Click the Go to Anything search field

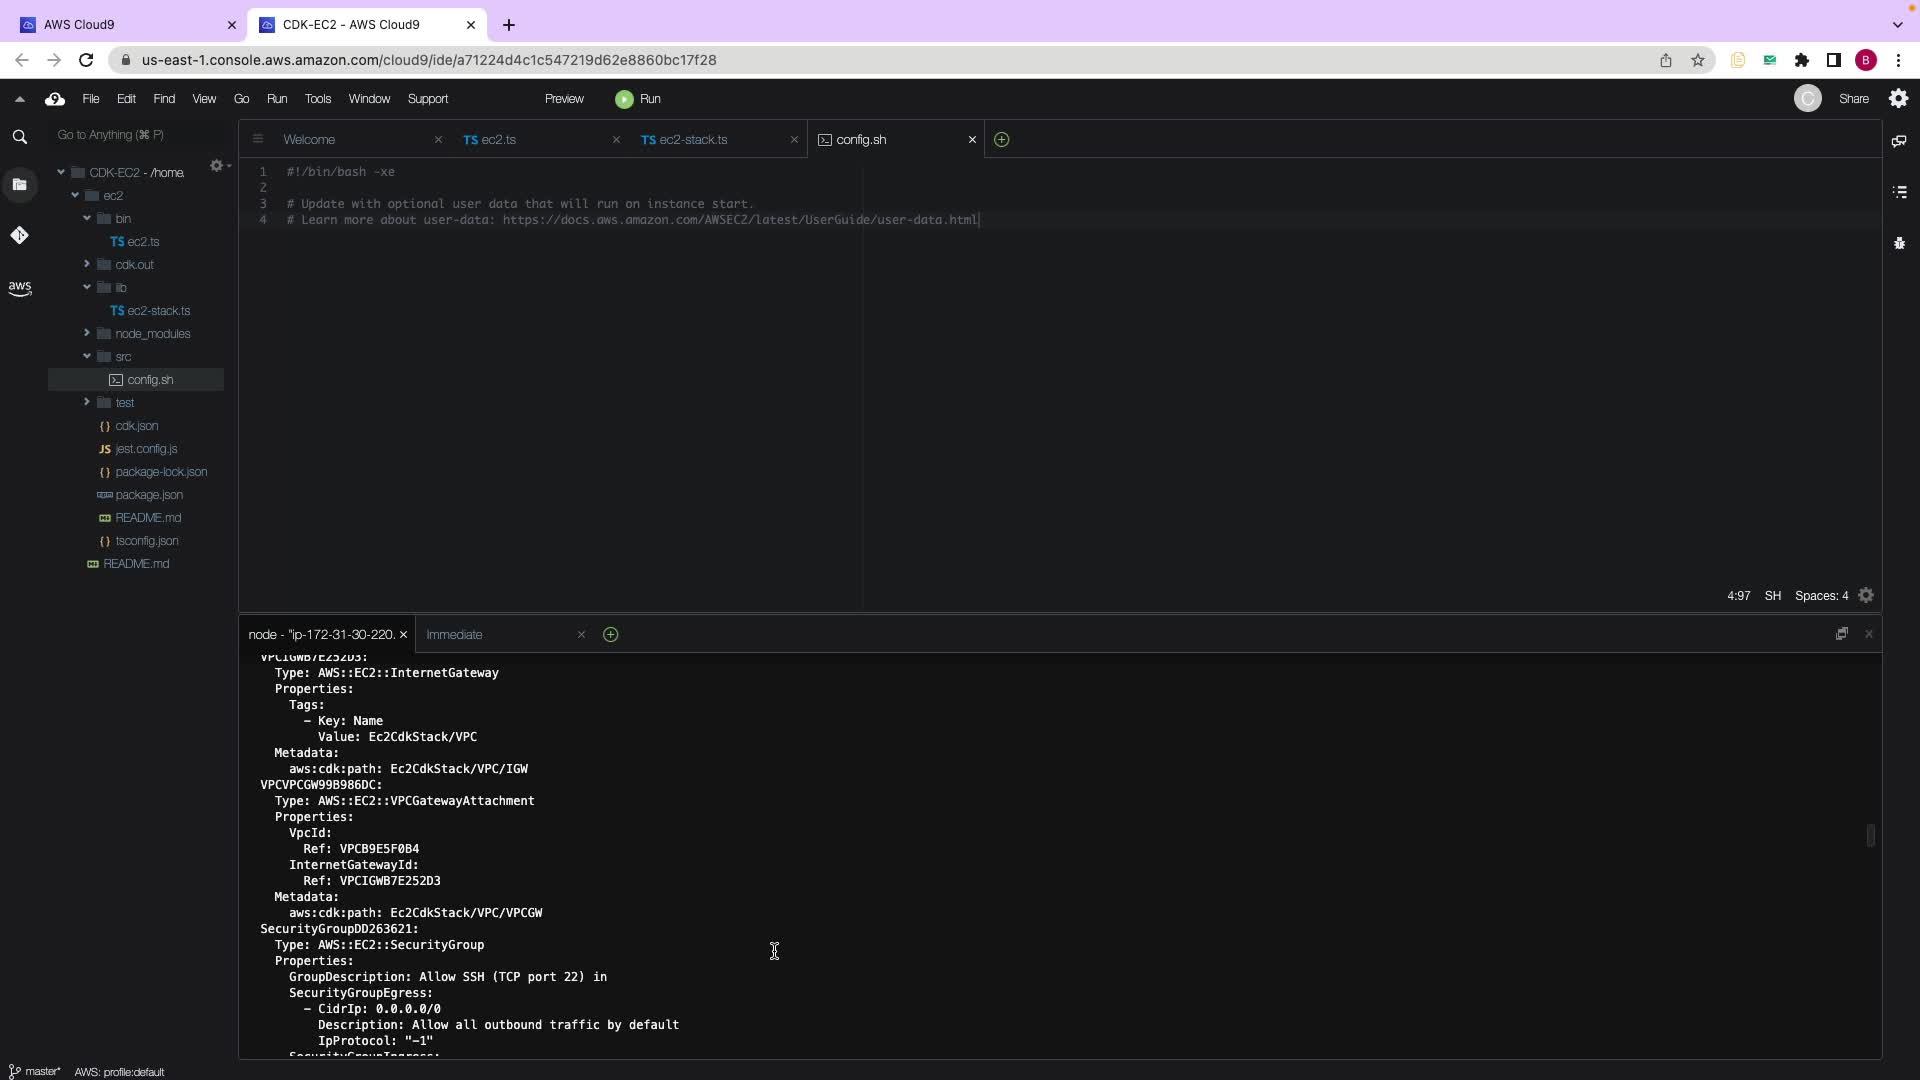[x=140, y=135]
